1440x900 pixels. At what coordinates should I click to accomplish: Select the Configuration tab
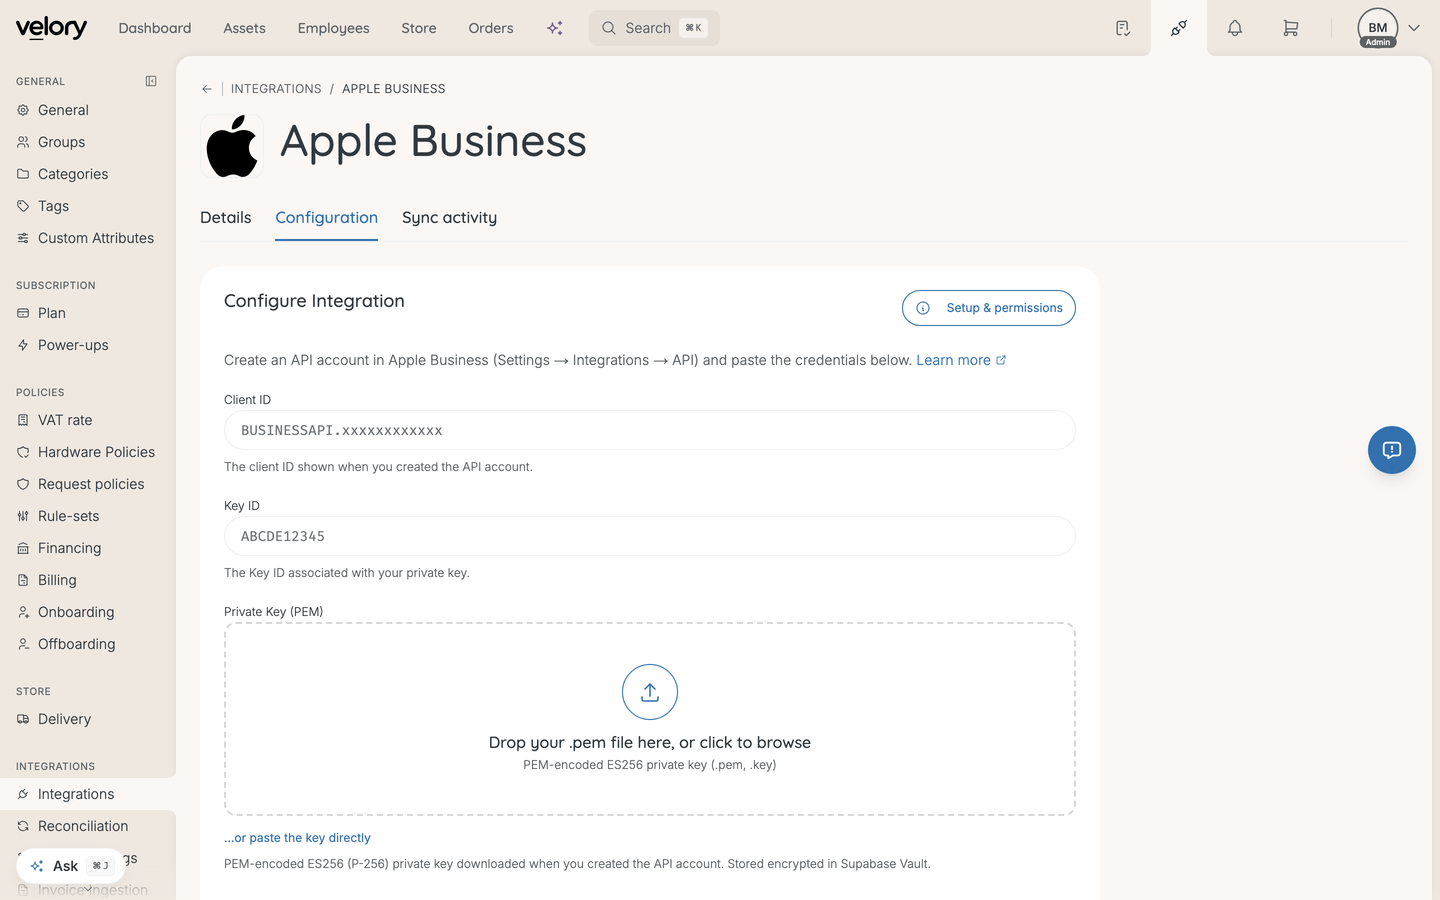tap(327, 218)
